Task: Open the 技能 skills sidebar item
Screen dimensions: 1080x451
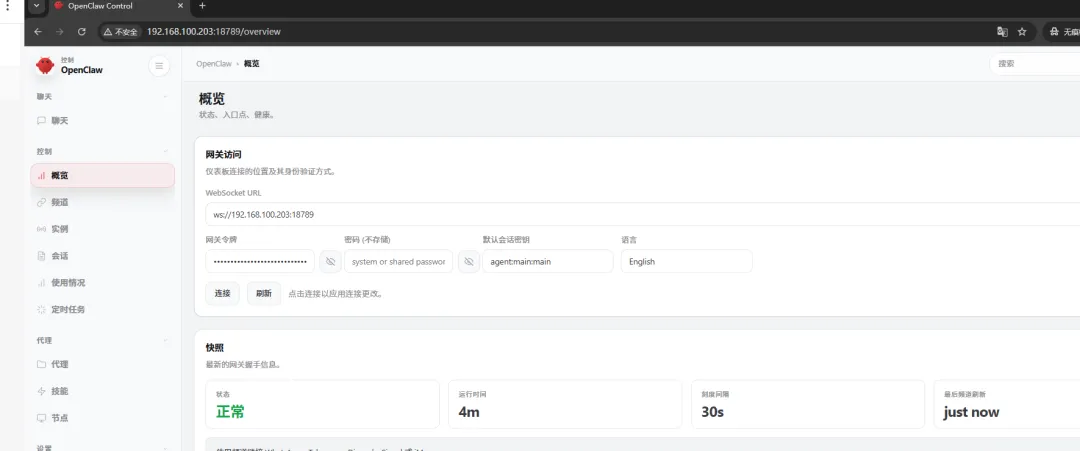Action: 103,391
